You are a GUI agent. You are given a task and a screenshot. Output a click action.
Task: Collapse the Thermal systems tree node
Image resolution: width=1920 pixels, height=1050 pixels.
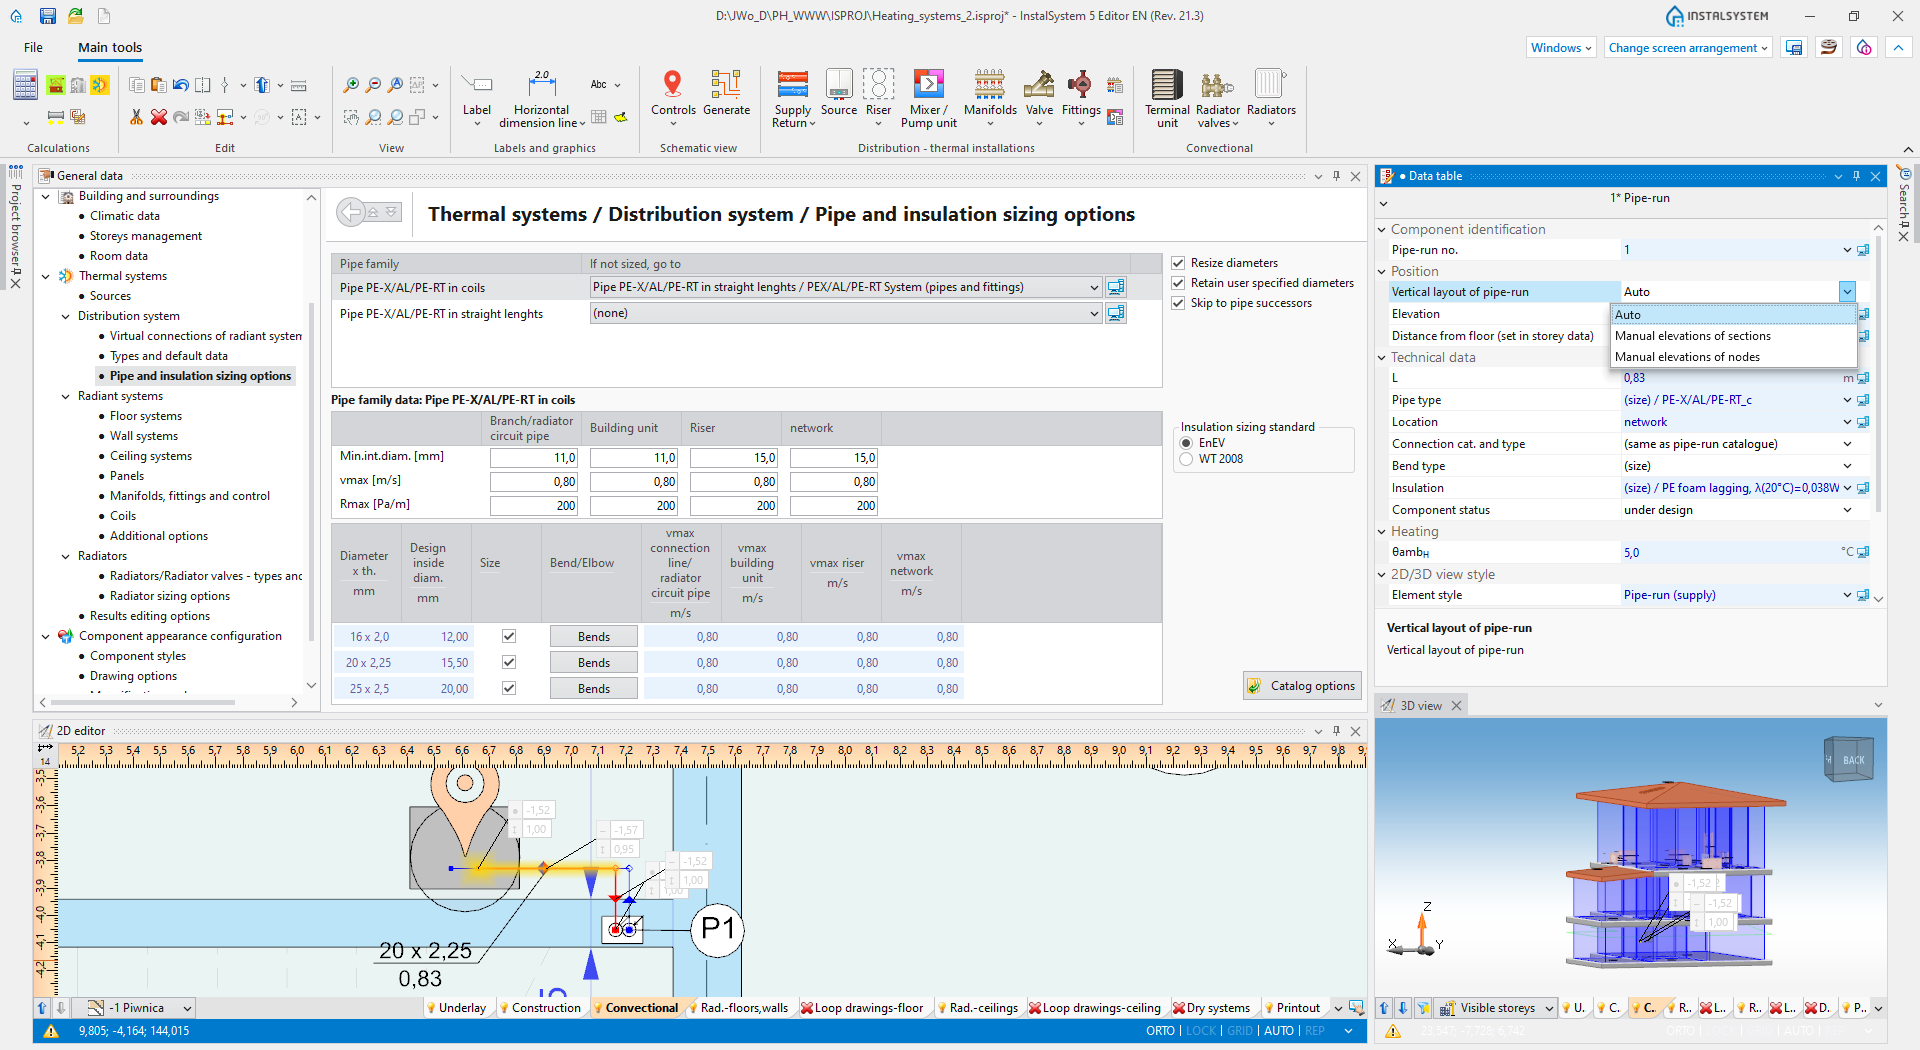[x=46, y=276]
